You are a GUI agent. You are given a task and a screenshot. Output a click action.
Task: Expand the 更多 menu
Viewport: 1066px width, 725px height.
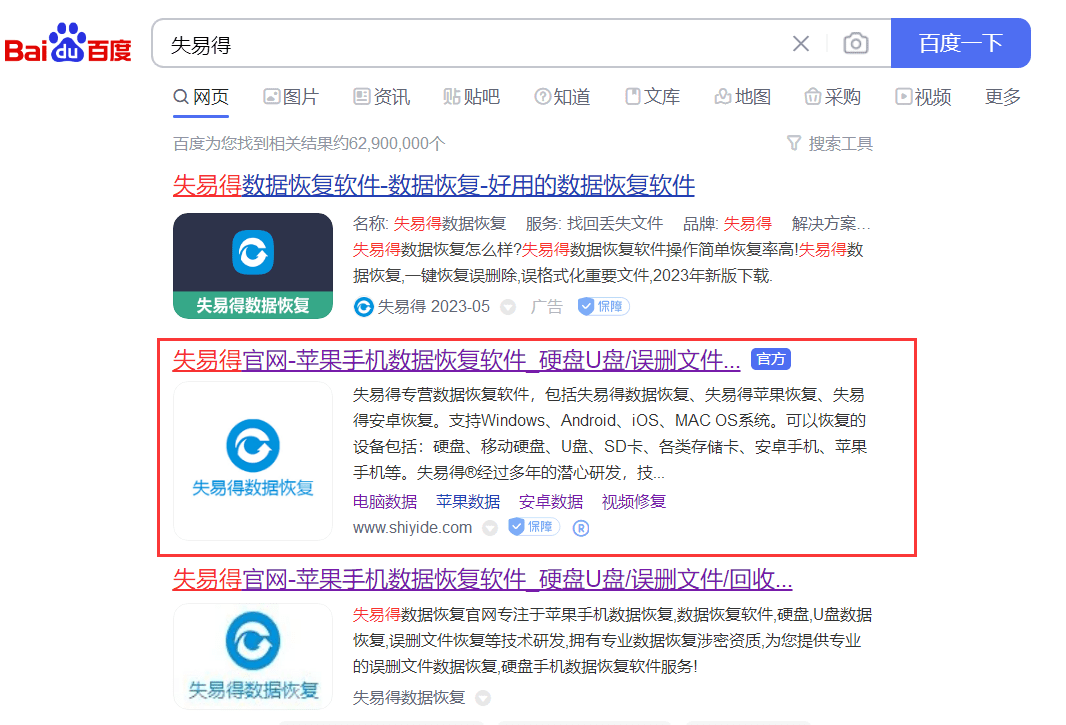point(1003,97)
